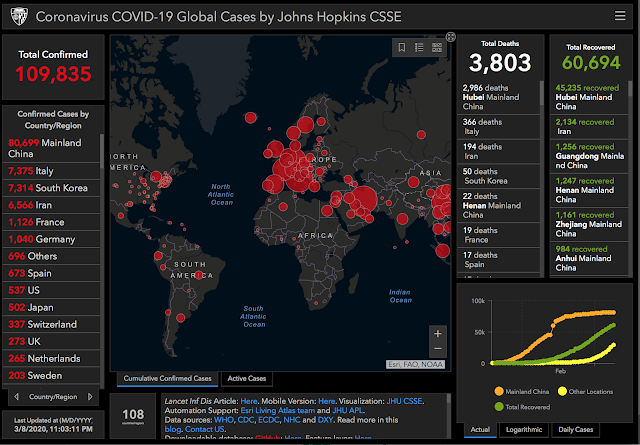The height and width of the screenshot is (445, 640).
Task: Select 1,247 recovered Henan entry
Action: click(589, 190)
